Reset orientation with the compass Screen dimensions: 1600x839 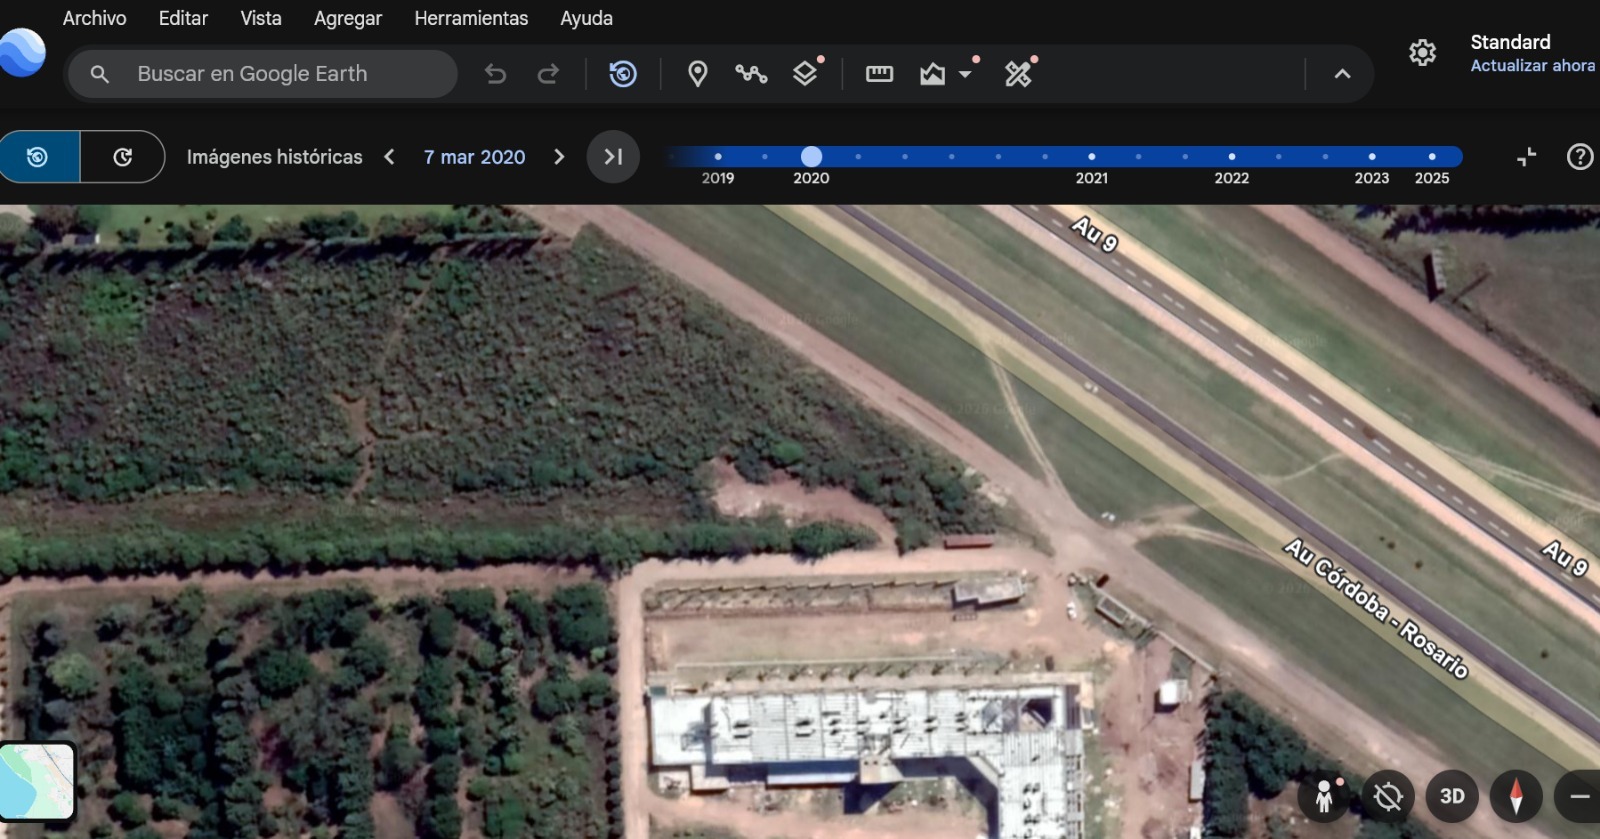(1516, 797)
